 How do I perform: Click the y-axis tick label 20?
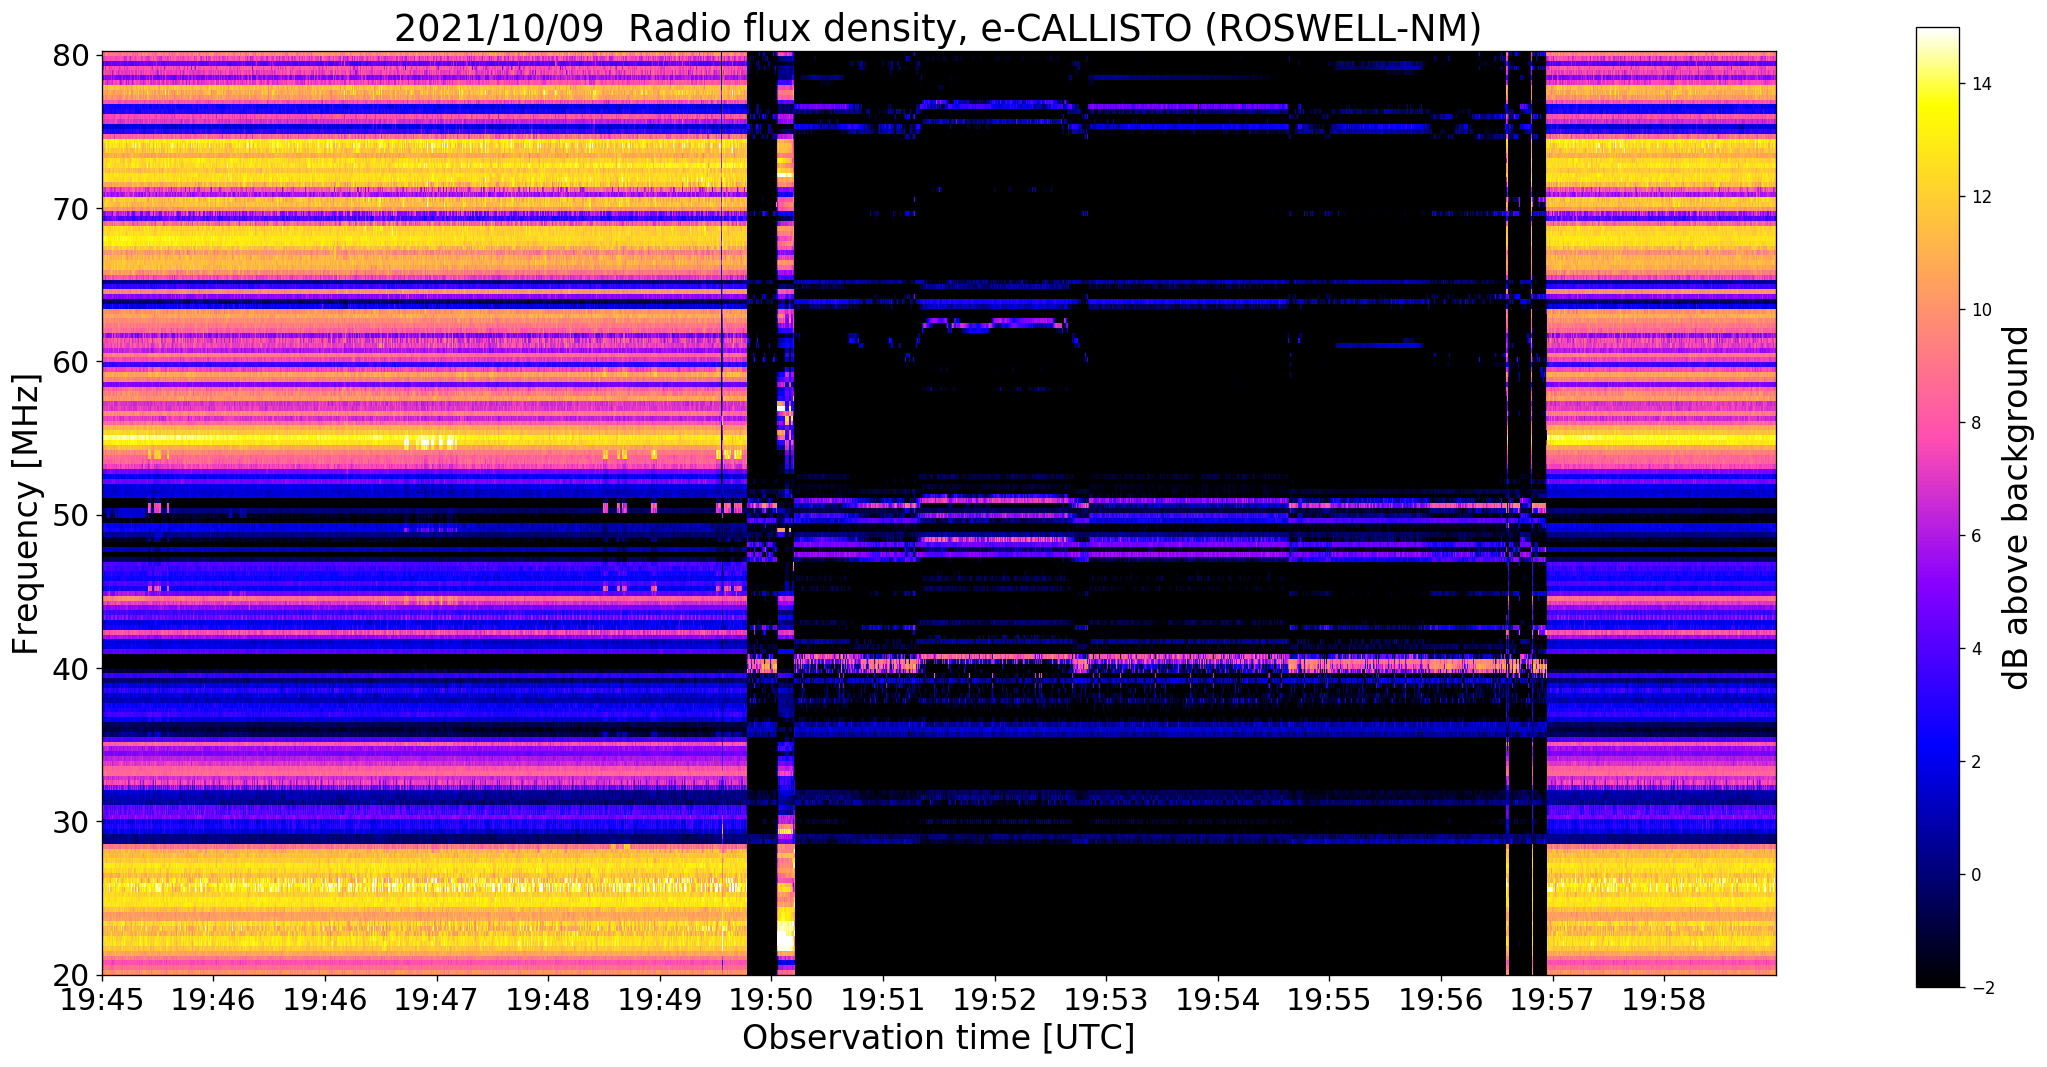(x=70, y=975)
